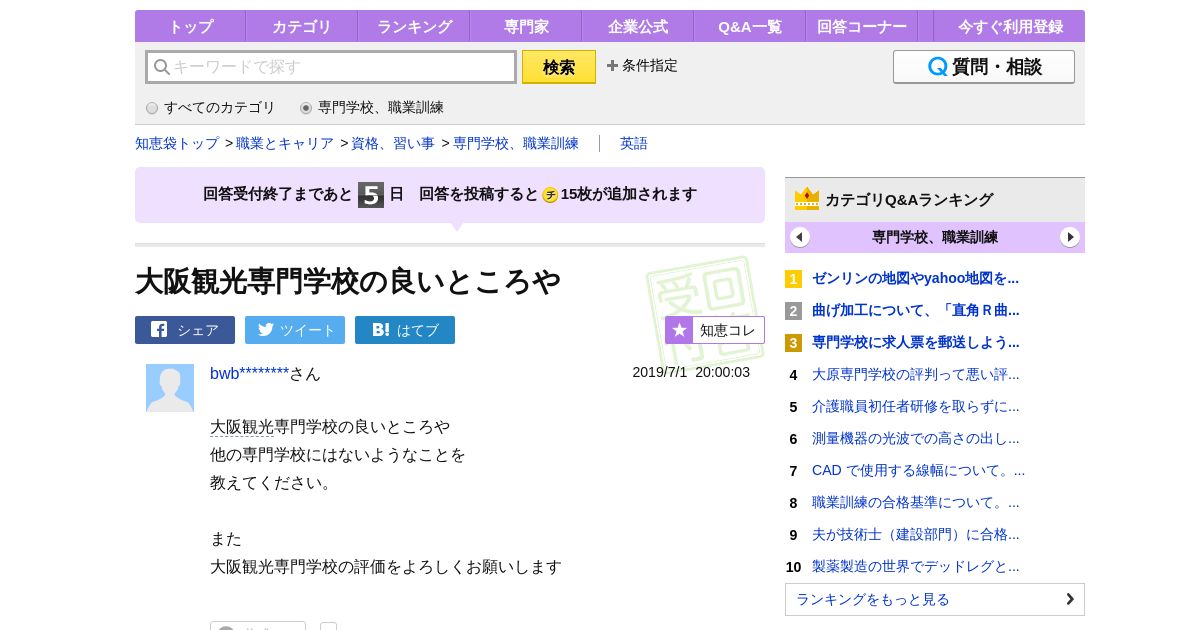Share via the Facebook シェア button
The image size is (1200, 630).
click(x=185, y=330)
